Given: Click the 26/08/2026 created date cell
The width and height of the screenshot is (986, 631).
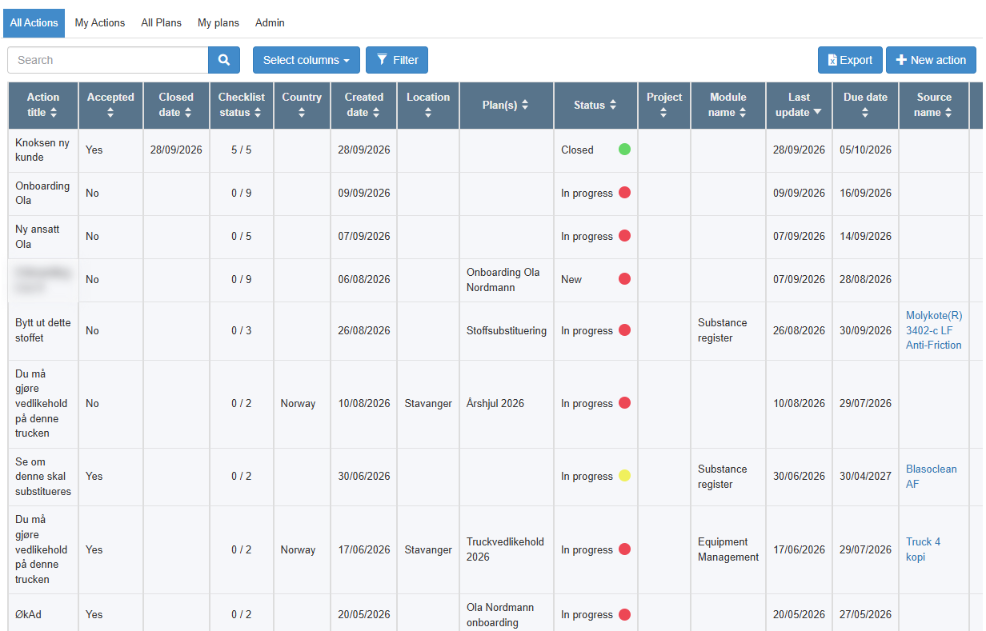Looking at the screenshot, I should click(x=363, y=330).
